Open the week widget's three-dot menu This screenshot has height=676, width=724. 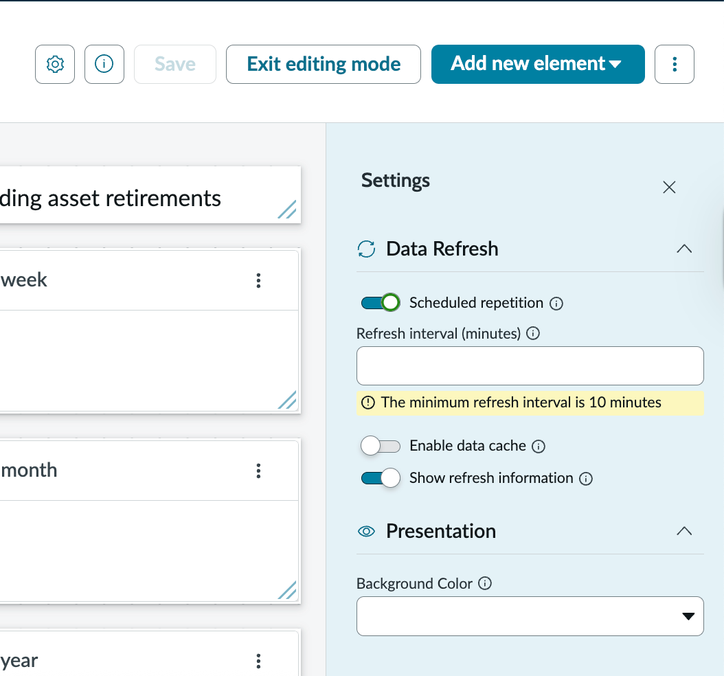tap(258, 281)
